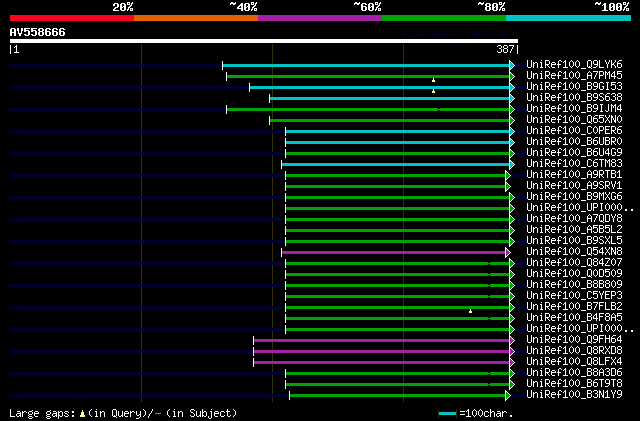Open hit UniRef100_B9IJM4

pyautogui.click(x=574, y=109)
